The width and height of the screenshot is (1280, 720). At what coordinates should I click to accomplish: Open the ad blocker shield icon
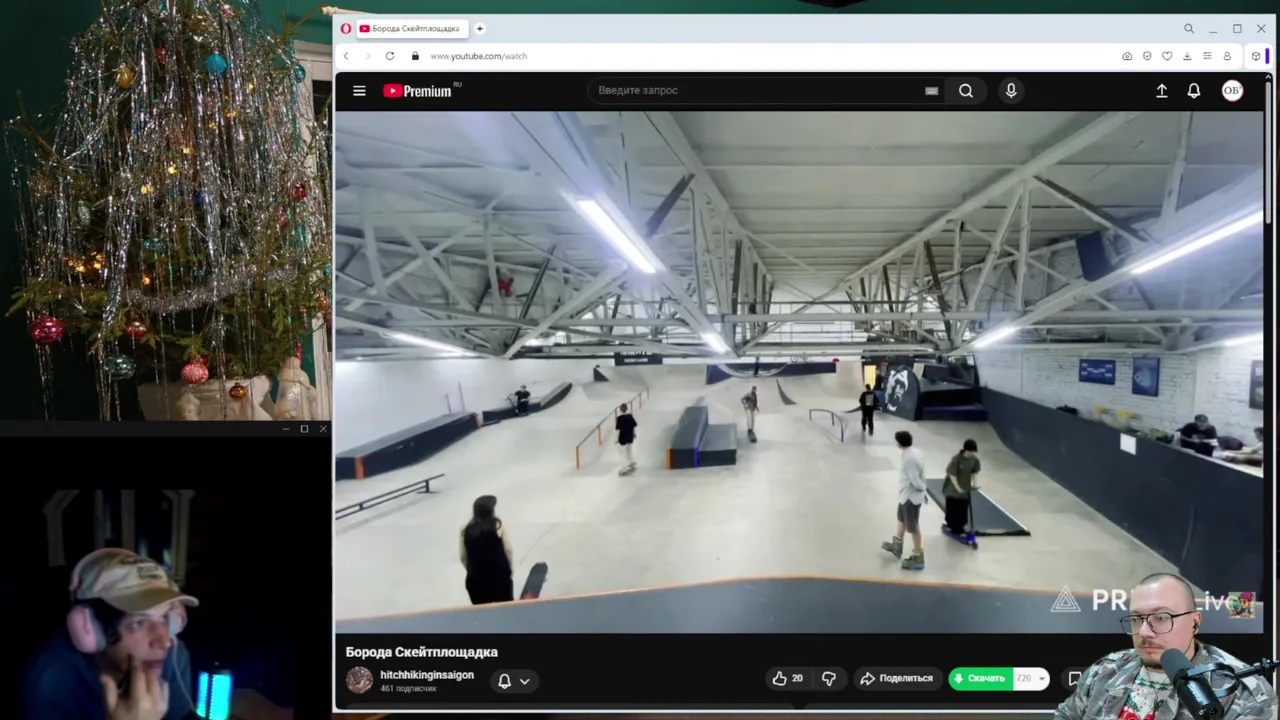tap(1147, 56)
